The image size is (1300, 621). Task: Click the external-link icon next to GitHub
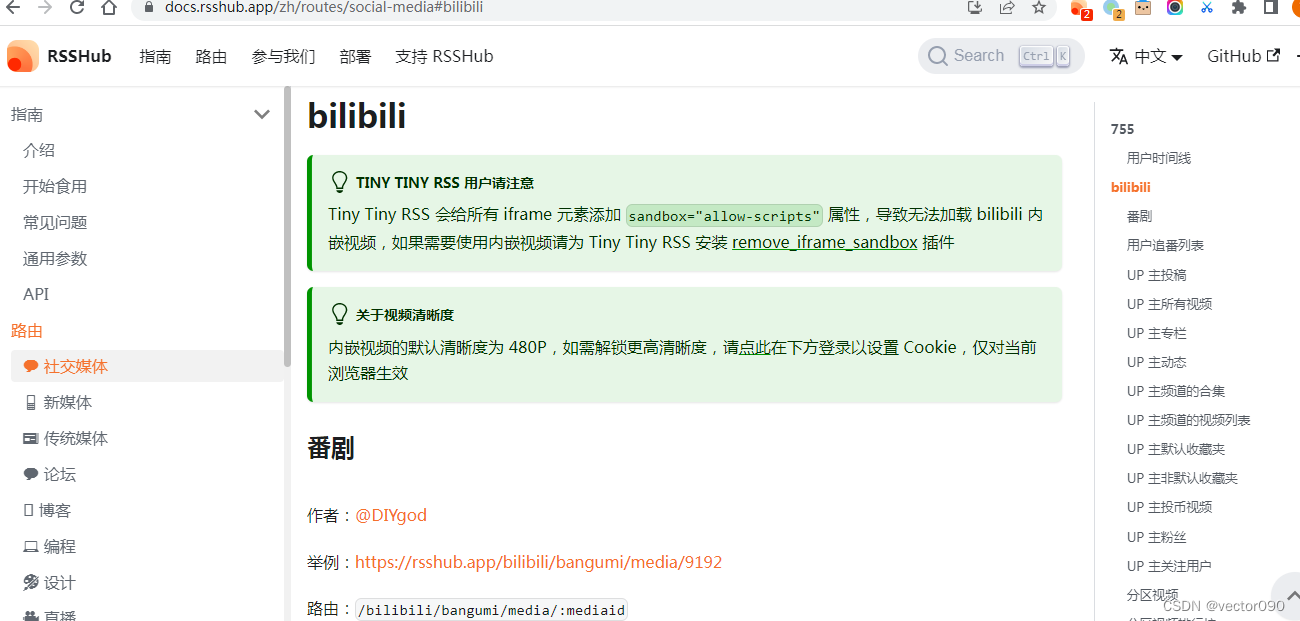[1273, 56]
